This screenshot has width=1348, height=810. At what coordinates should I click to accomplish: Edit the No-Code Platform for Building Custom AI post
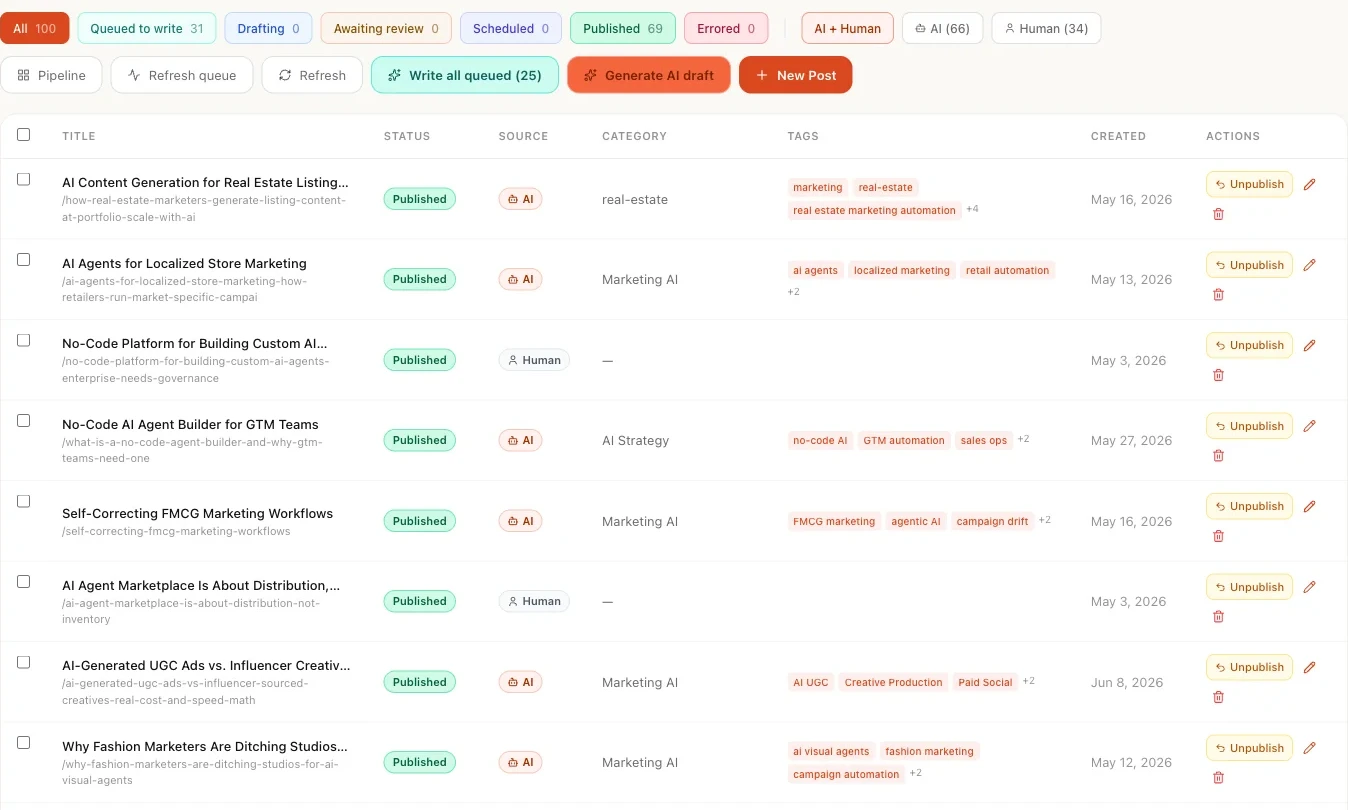1309,345
